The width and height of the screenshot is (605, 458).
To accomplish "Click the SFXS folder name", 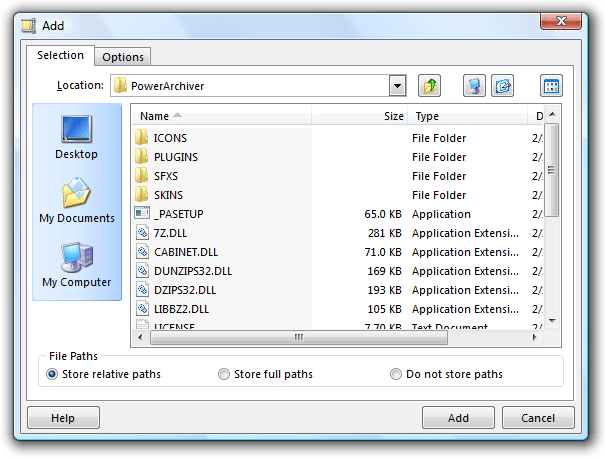I will 166,176.
